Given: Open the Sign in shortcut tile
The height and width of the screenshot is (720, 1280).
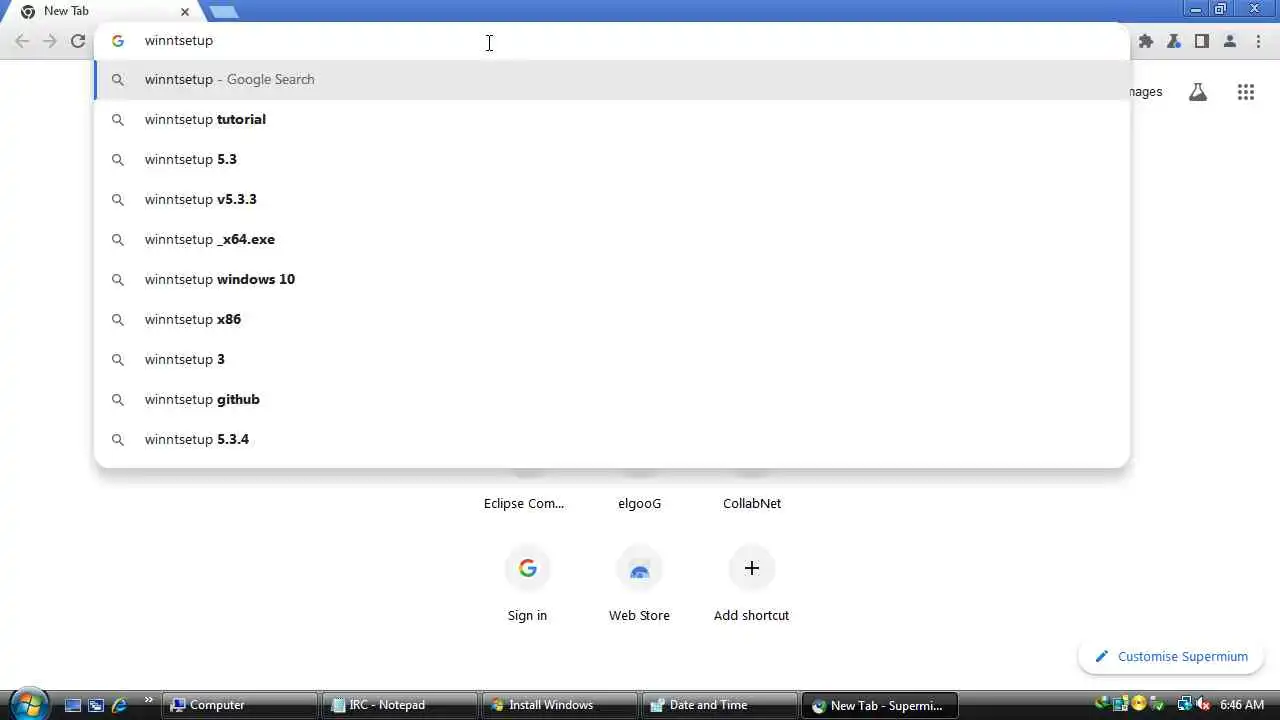Looking at the screenshot, I should click(528, 583).
